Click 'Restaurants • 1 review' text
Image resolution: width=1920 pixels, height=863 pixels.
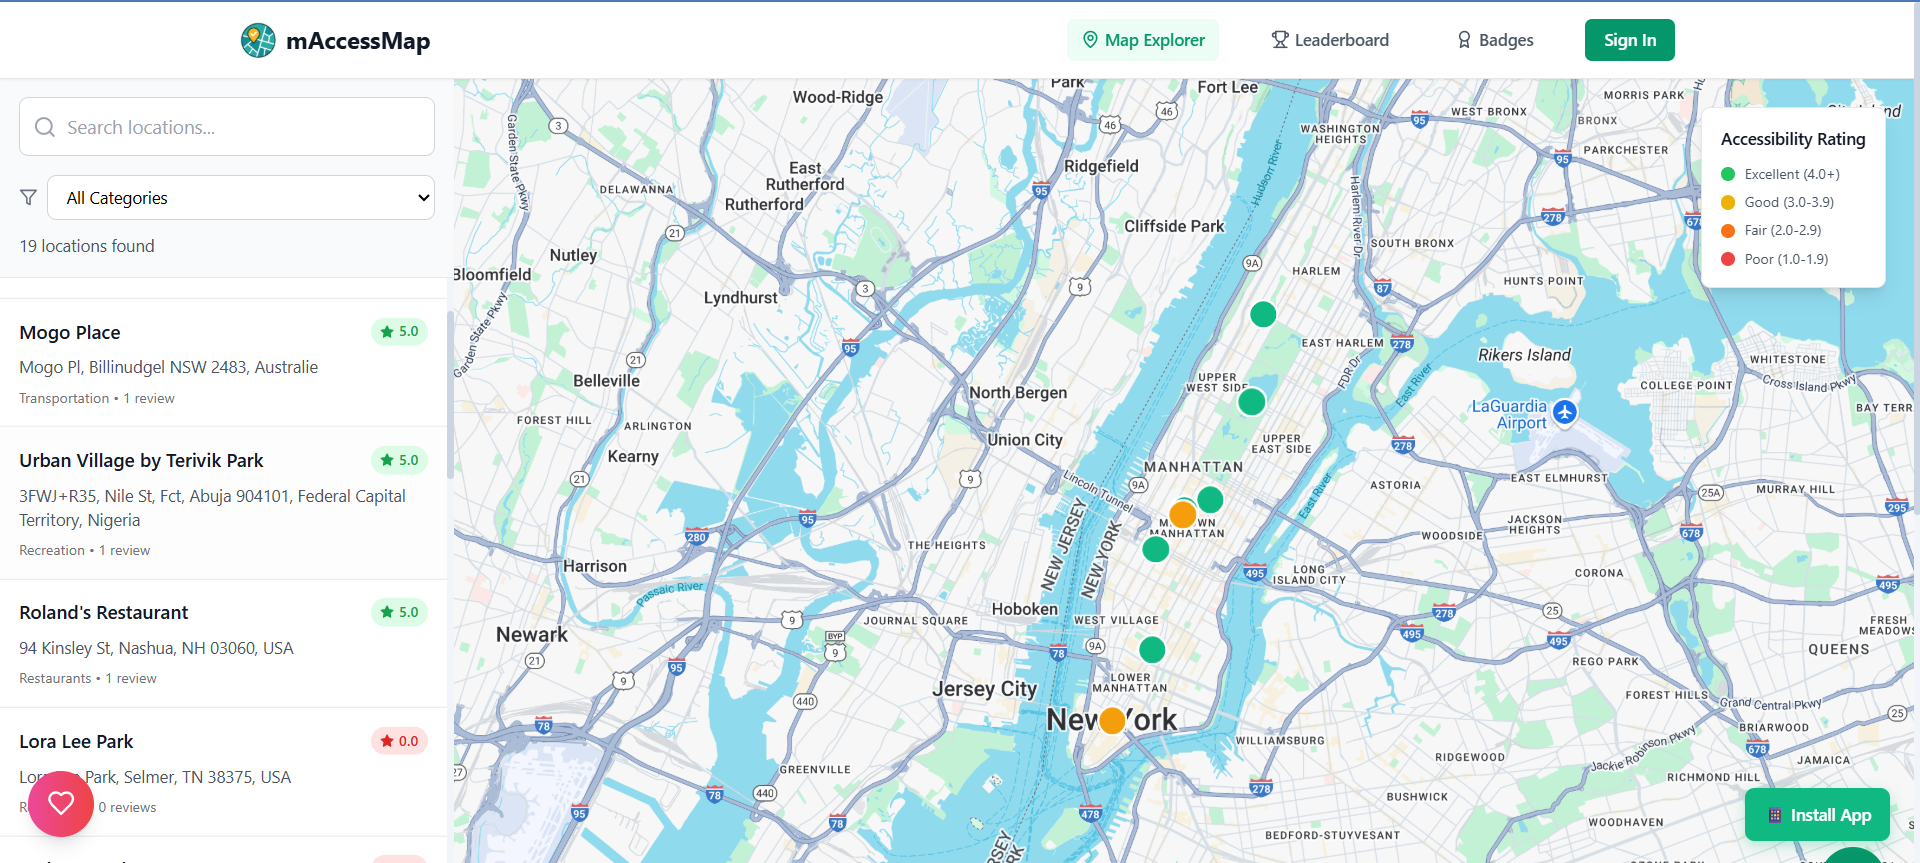tap(87, 678)
